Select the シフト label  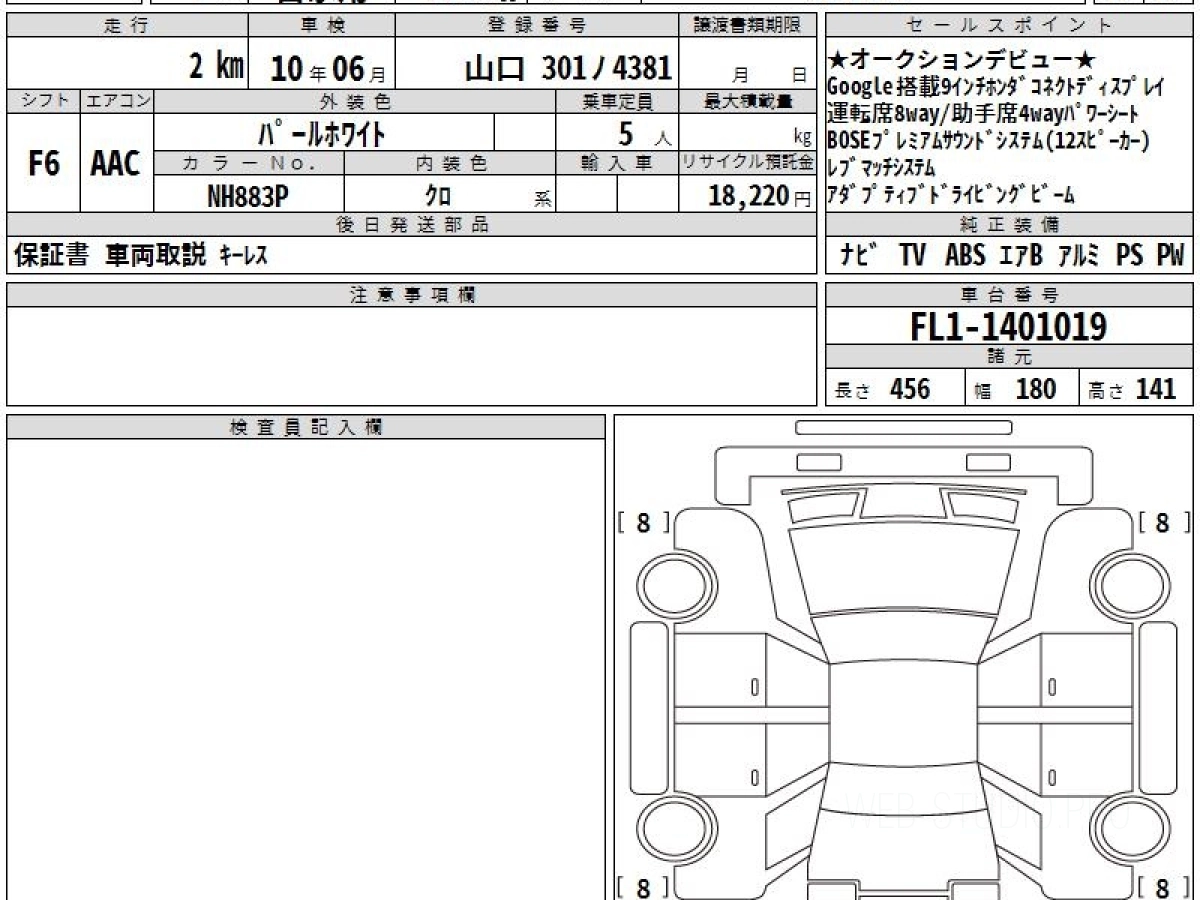tap(42, 101)
